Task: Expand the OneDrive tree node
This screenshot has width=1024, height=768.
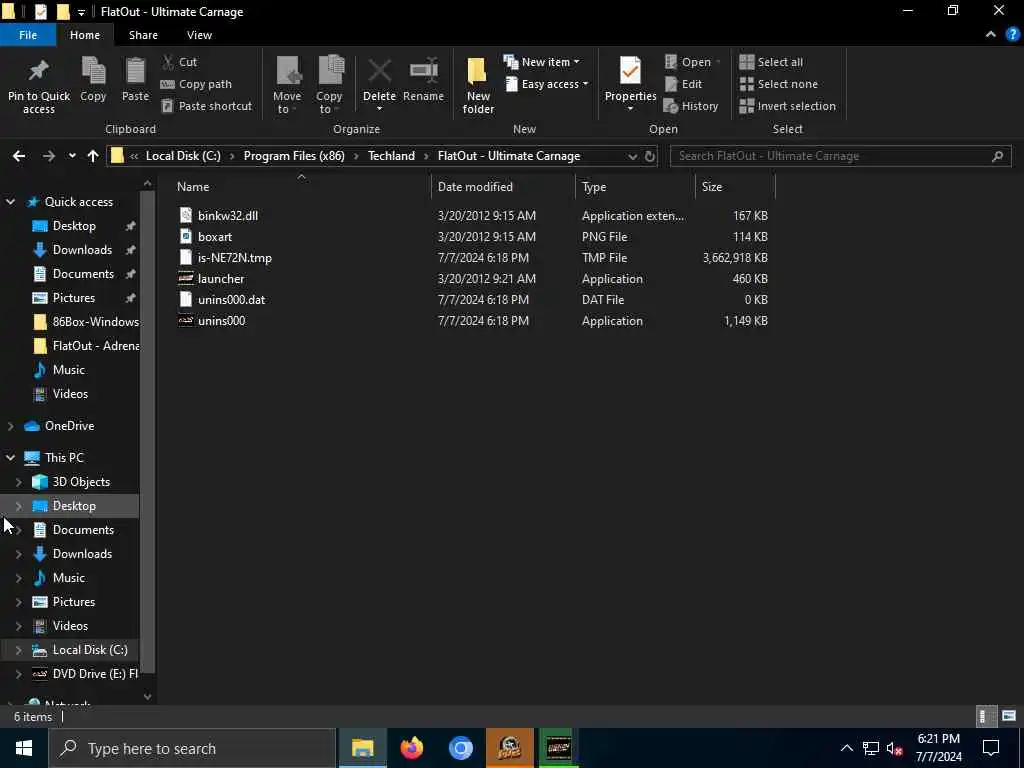Action: (x=10, y=426)
